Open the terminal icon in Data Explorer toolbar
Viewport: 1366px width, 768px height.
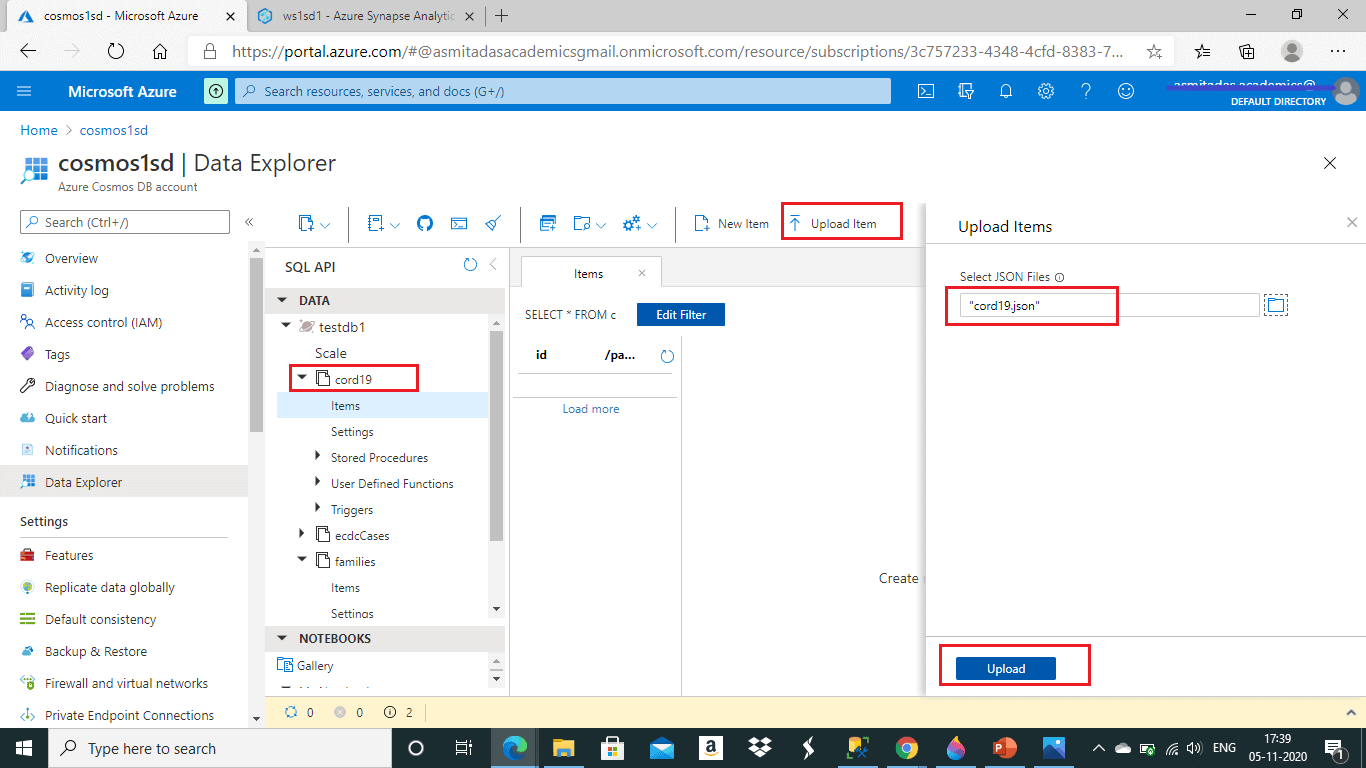tap(459, 224)
